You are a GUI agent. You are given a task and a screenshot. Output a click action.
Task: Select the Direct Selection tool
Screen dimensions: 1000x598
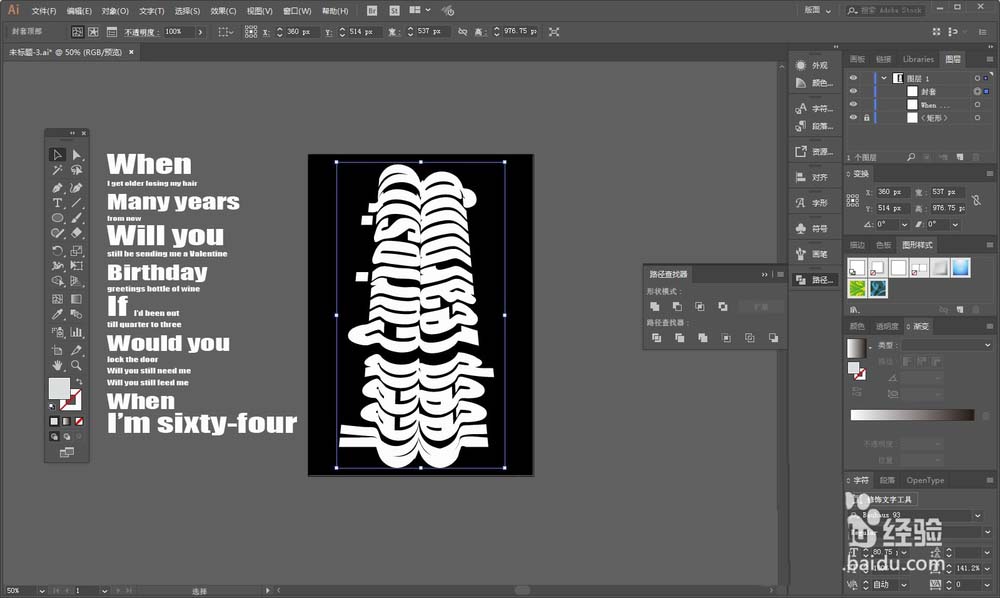[x=77, y=155]
